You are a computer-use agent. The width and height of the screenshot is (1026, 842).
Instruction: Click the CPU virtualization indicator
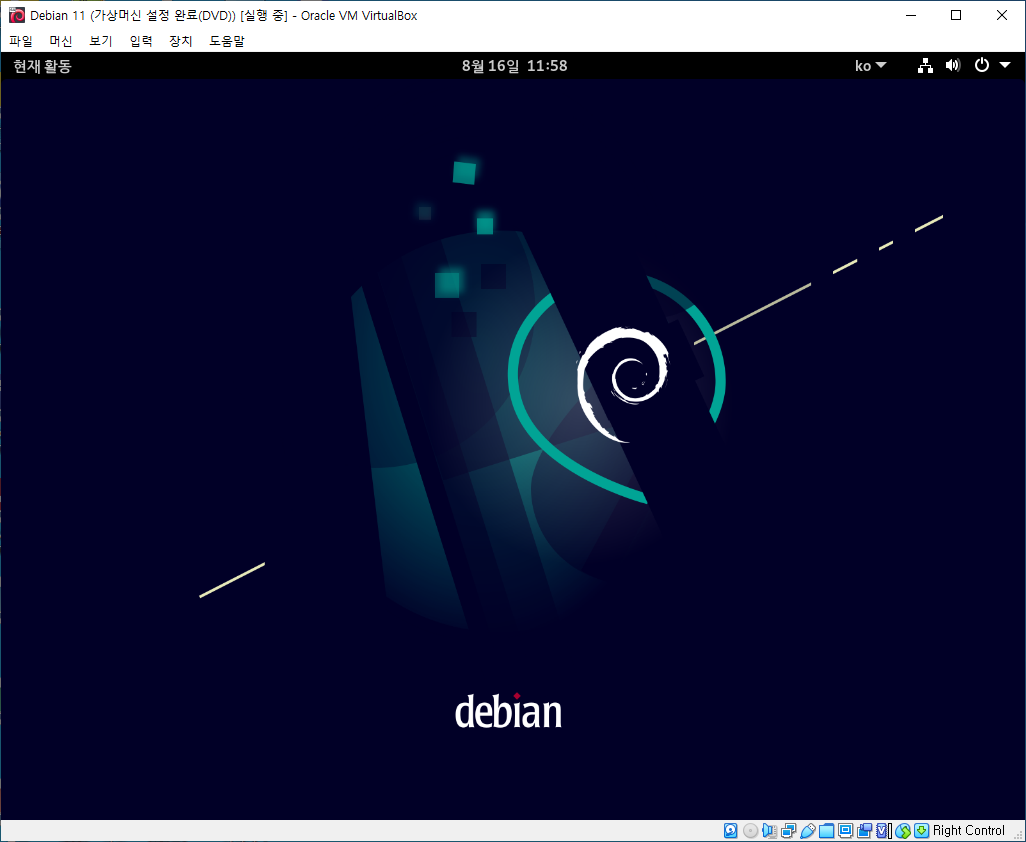tap(881, 831)
